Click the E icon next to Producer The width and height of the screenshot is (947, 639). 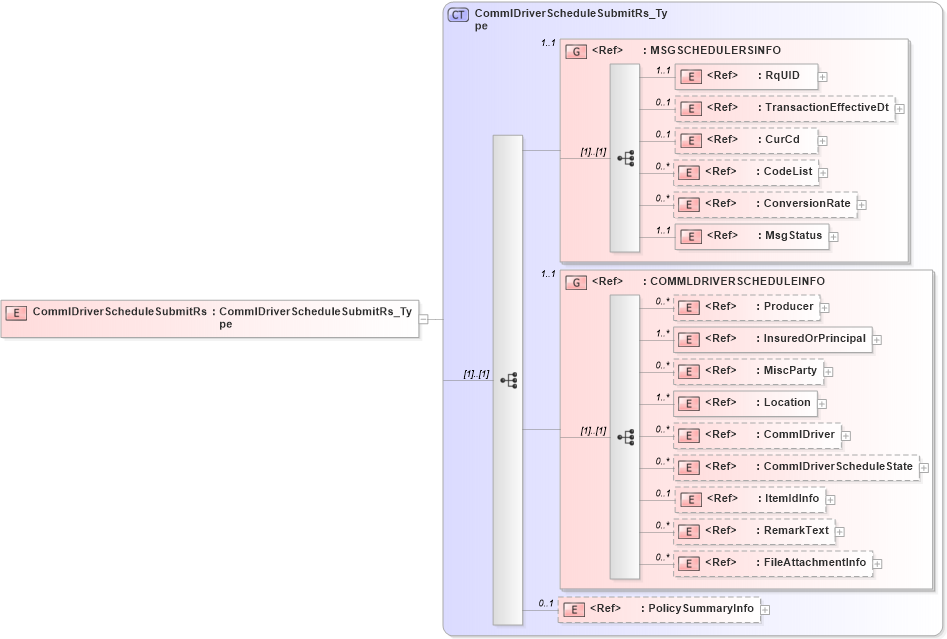(x=688, y=307)
